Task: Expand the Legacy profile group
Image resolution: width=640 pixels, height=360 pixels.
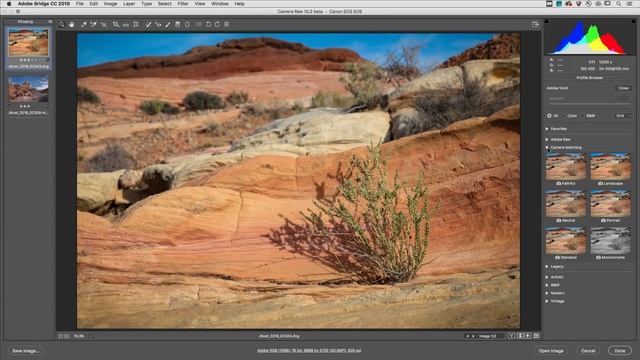Action: [547, 267]
